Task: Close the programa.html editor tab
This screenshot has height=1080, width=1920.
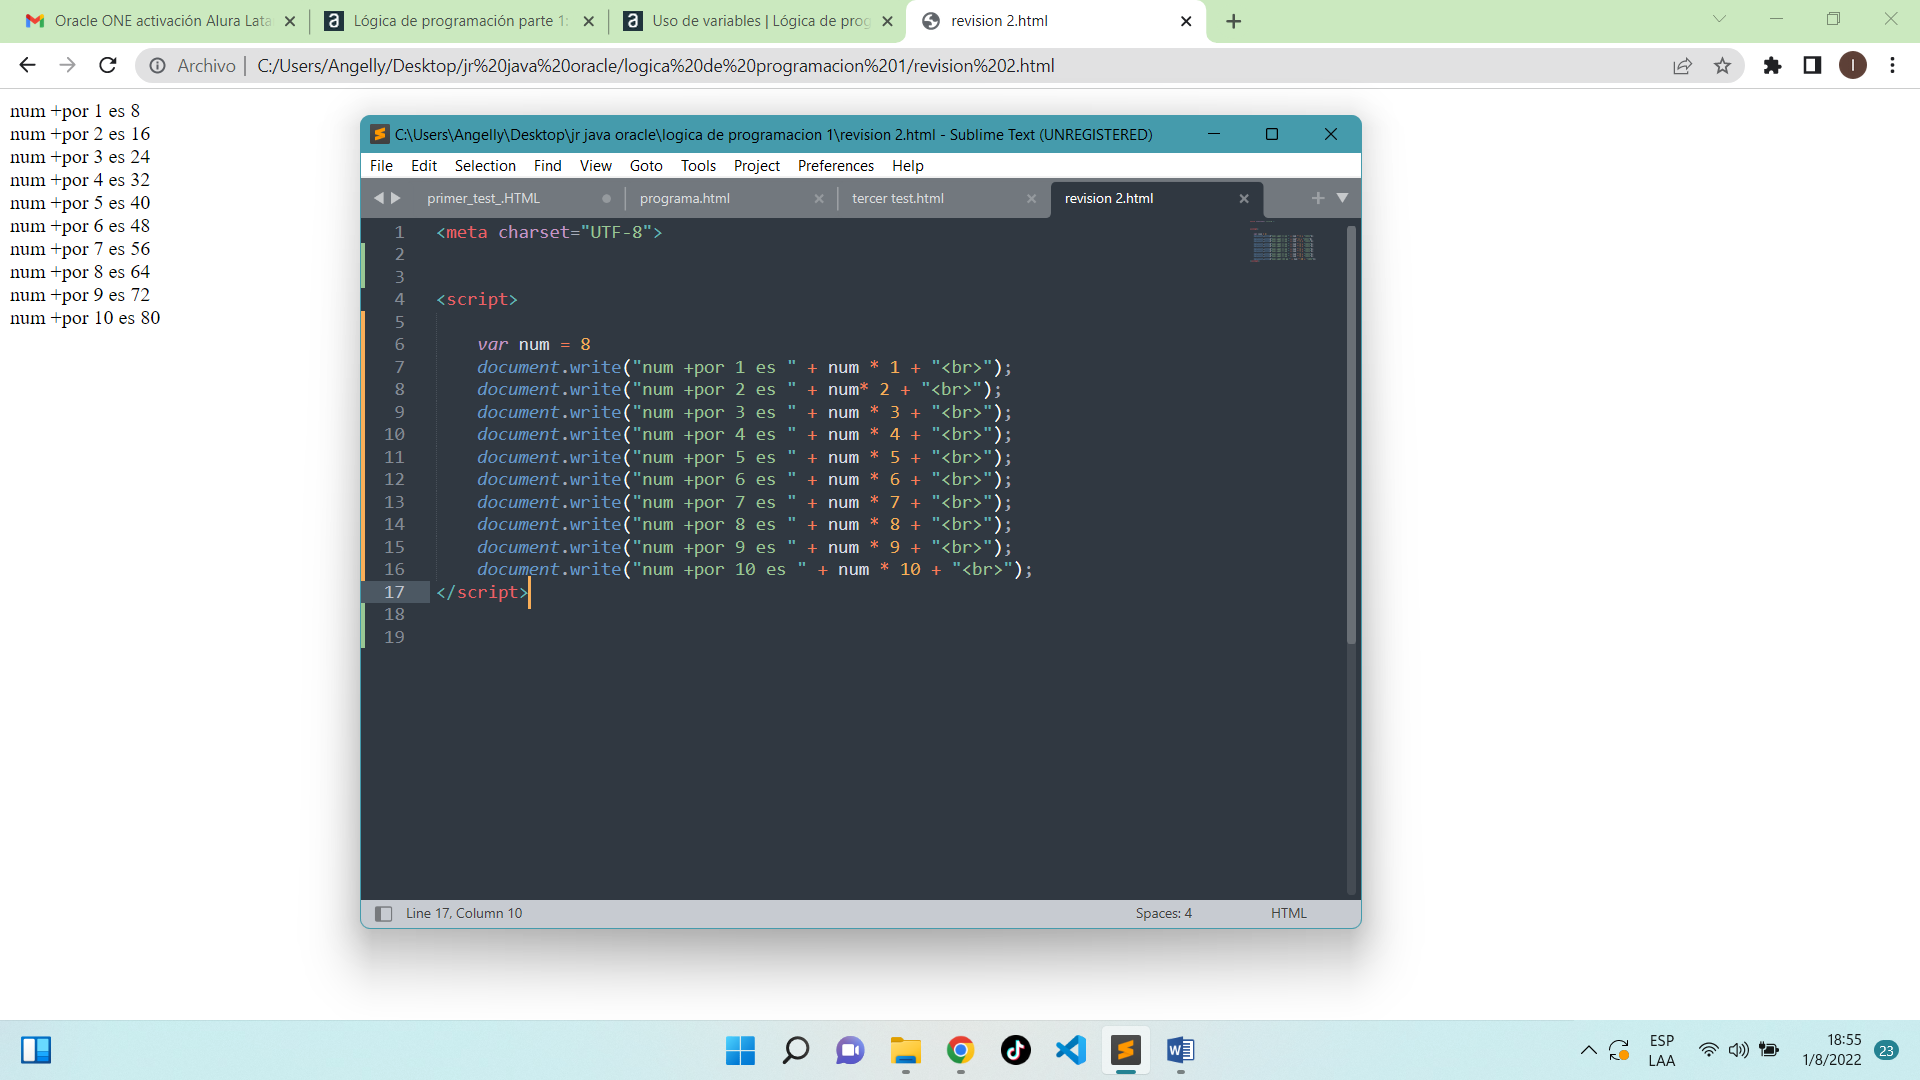Action: pos(819,198)
